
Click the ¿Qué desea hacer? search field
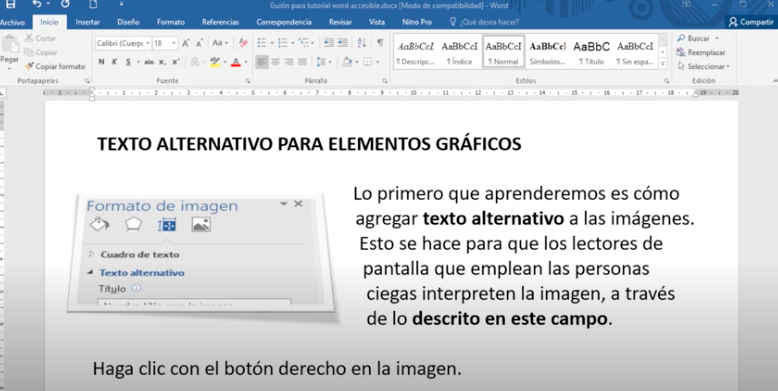click(x=489, y=22)
